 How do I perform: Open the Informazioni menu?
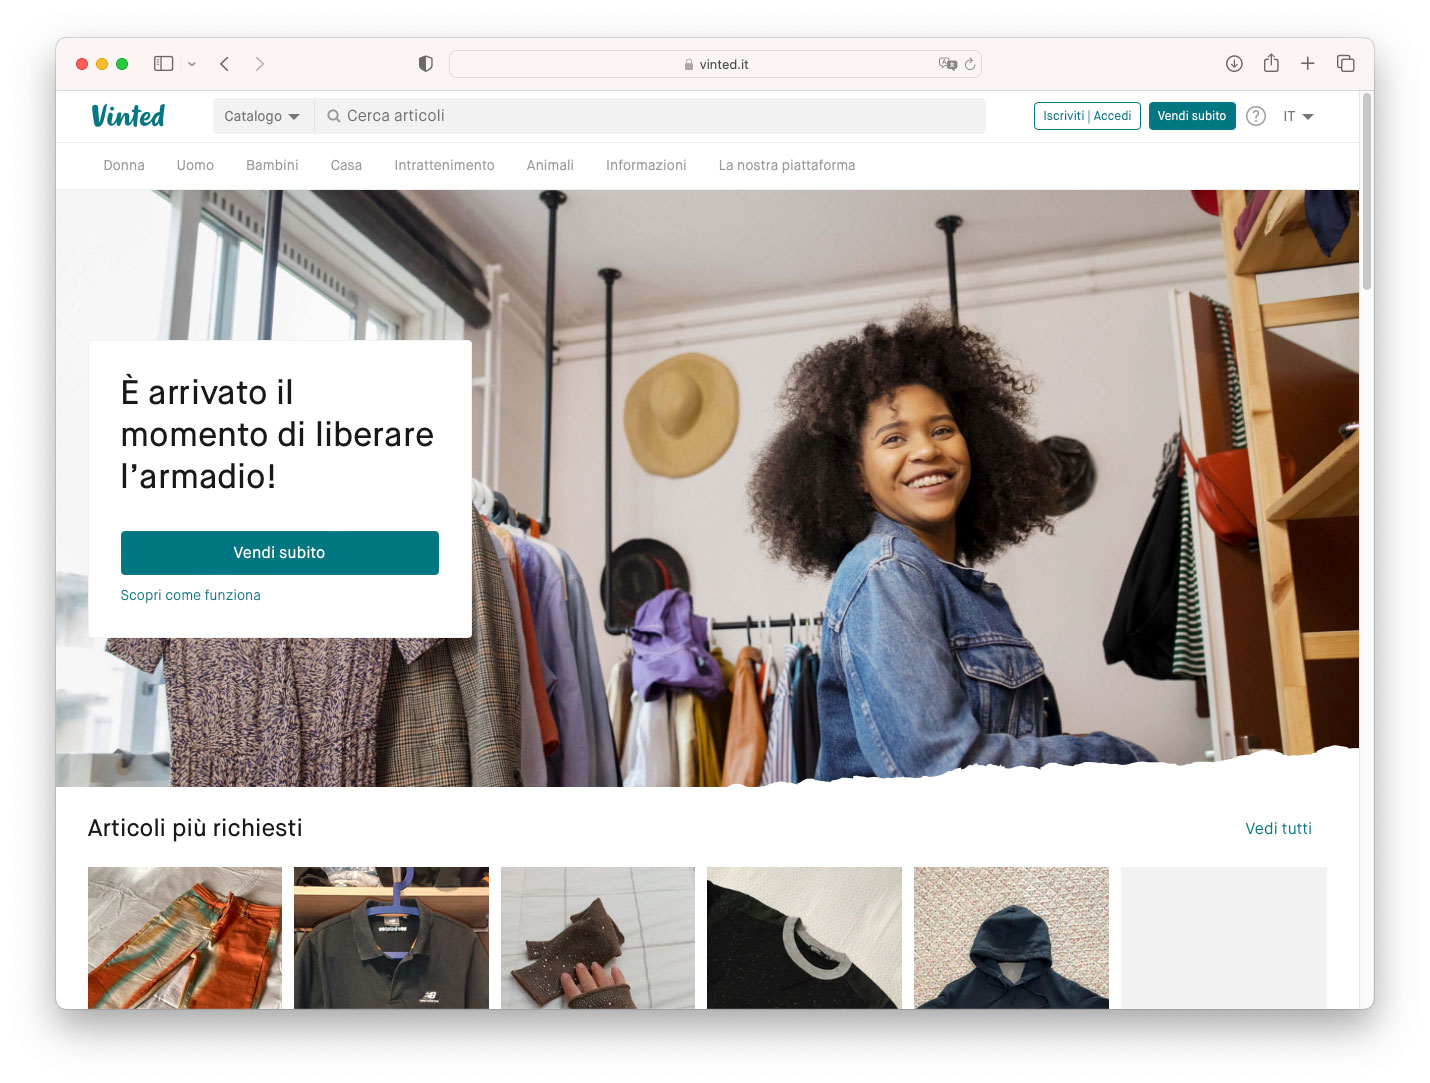tap(646, 165)
